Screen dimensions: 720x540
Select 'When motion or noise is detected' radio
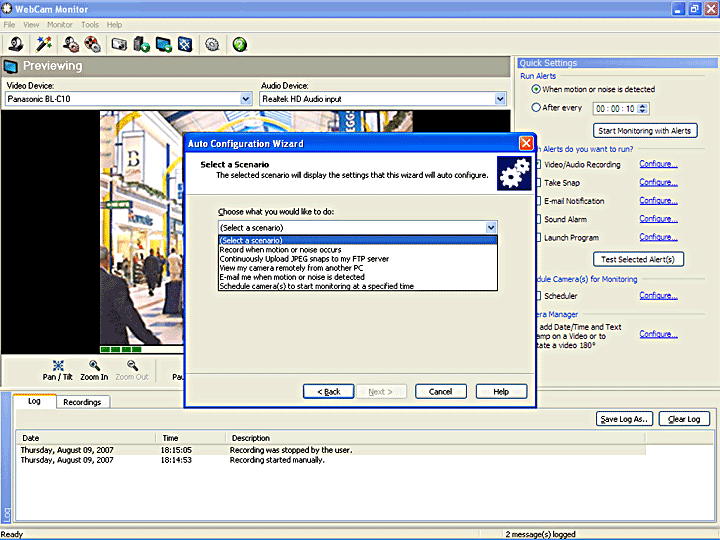click(x=535, y=89)
